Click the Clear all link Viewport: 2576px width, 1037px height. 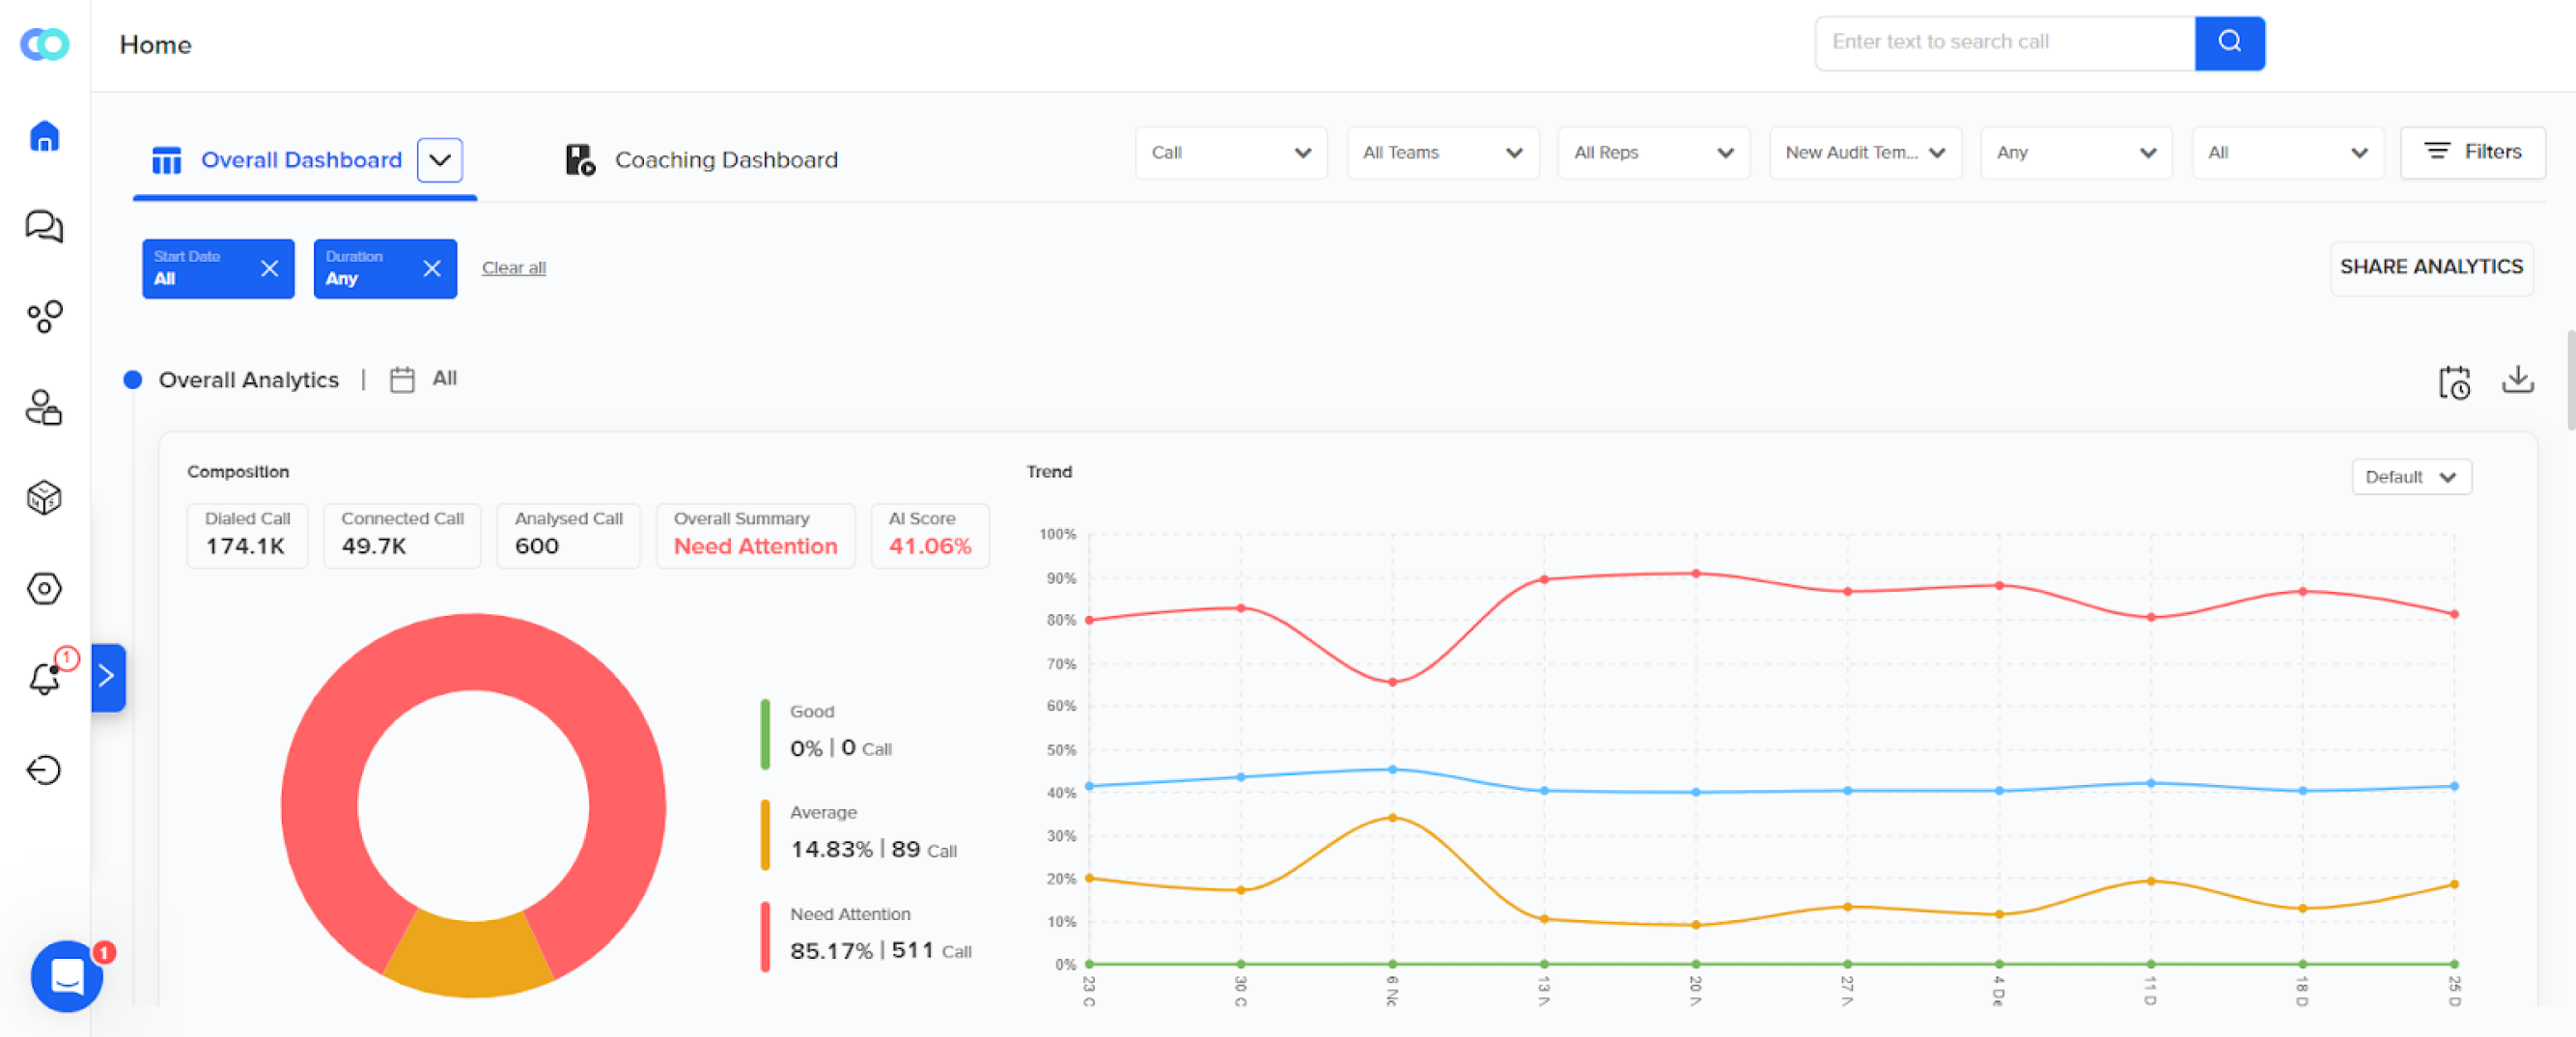pos(514,268)
